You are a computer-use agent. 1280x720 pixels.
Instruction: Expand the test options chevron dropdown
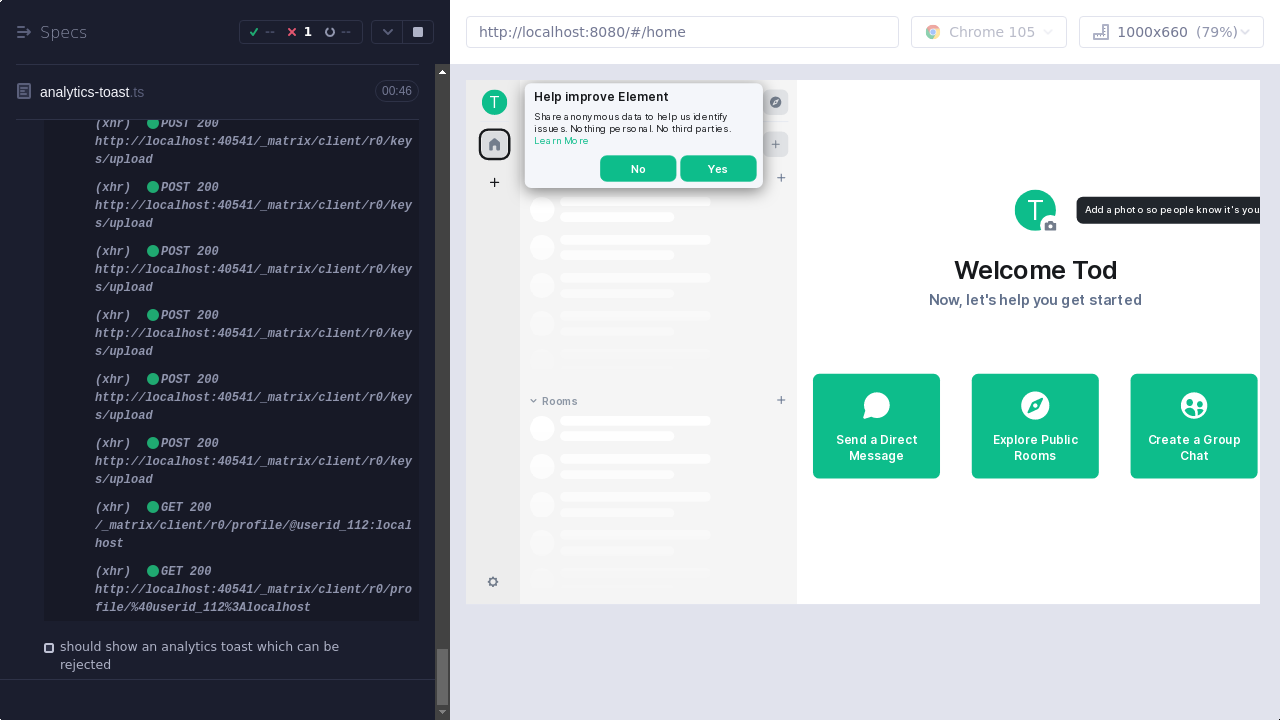pyautogui.click(x=387, y=32)
